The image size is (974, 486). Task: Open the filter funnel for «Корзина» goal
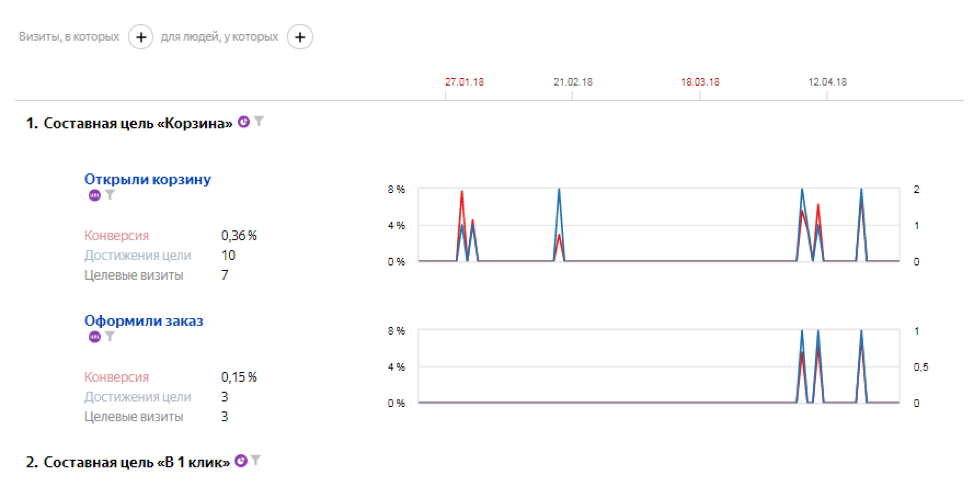coord(258,122)
